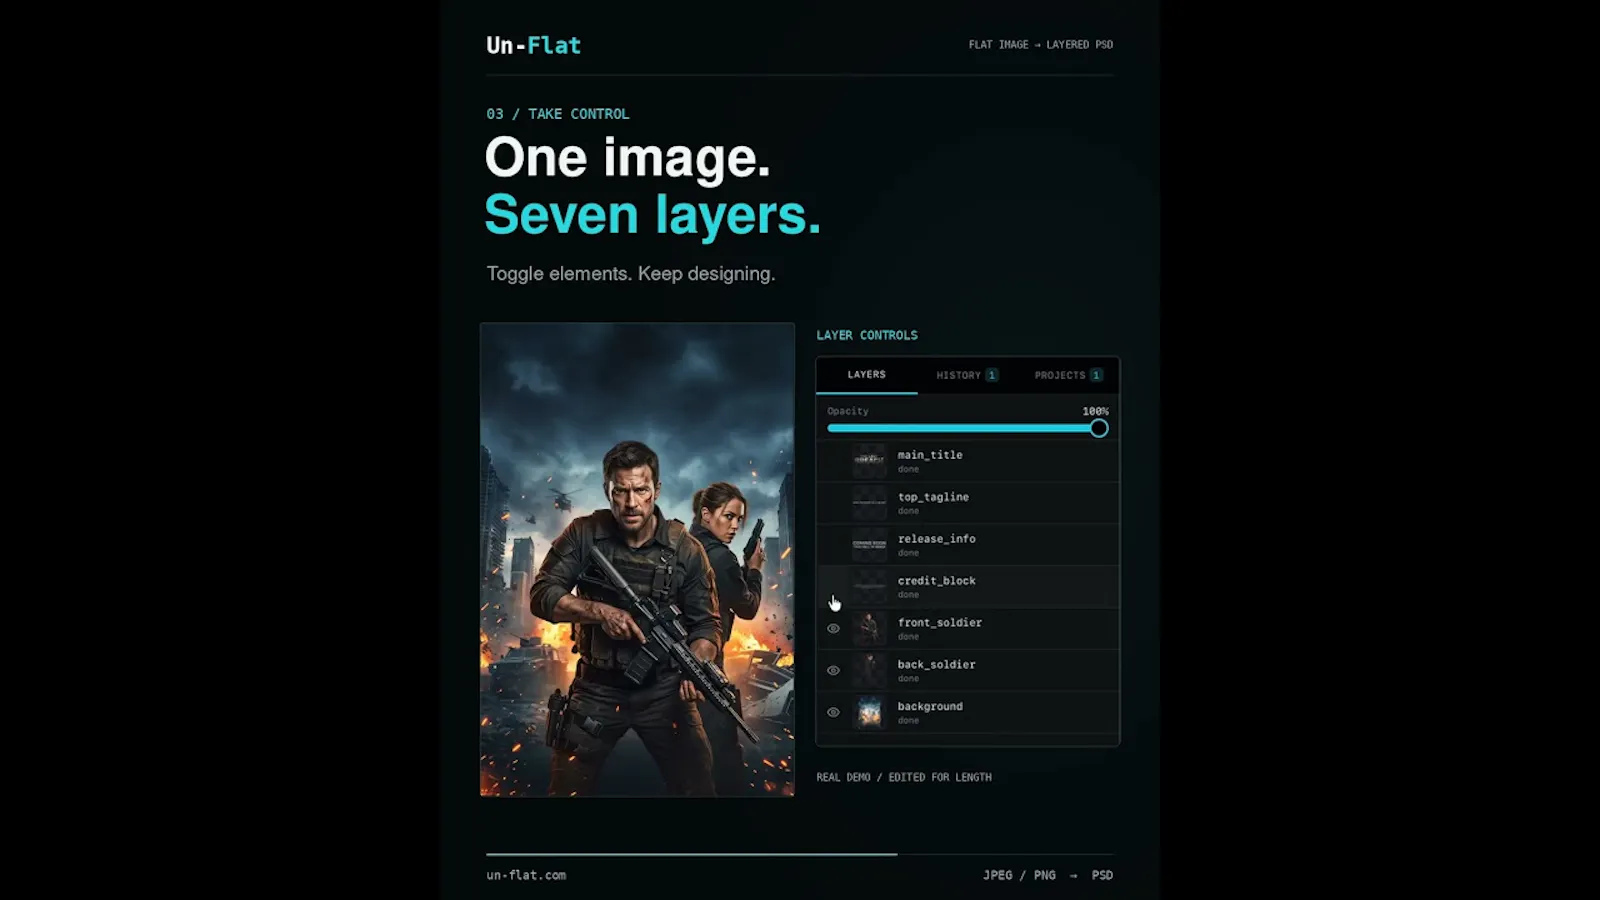Click the back_soldier layer thumbnail
This screenshot has height=900, width=1600.
(869, 671)
